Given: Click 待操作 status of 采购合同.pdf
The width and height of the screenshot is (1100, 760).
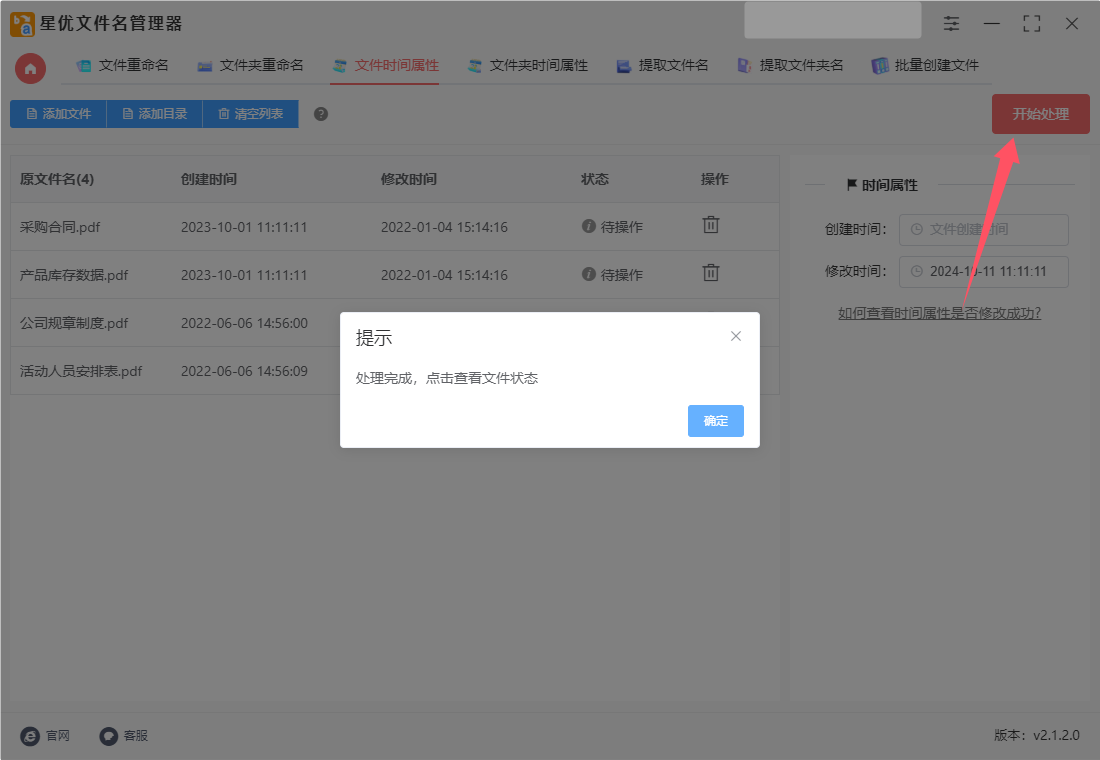Looking at the screenshot, I should tap(612, 227).
